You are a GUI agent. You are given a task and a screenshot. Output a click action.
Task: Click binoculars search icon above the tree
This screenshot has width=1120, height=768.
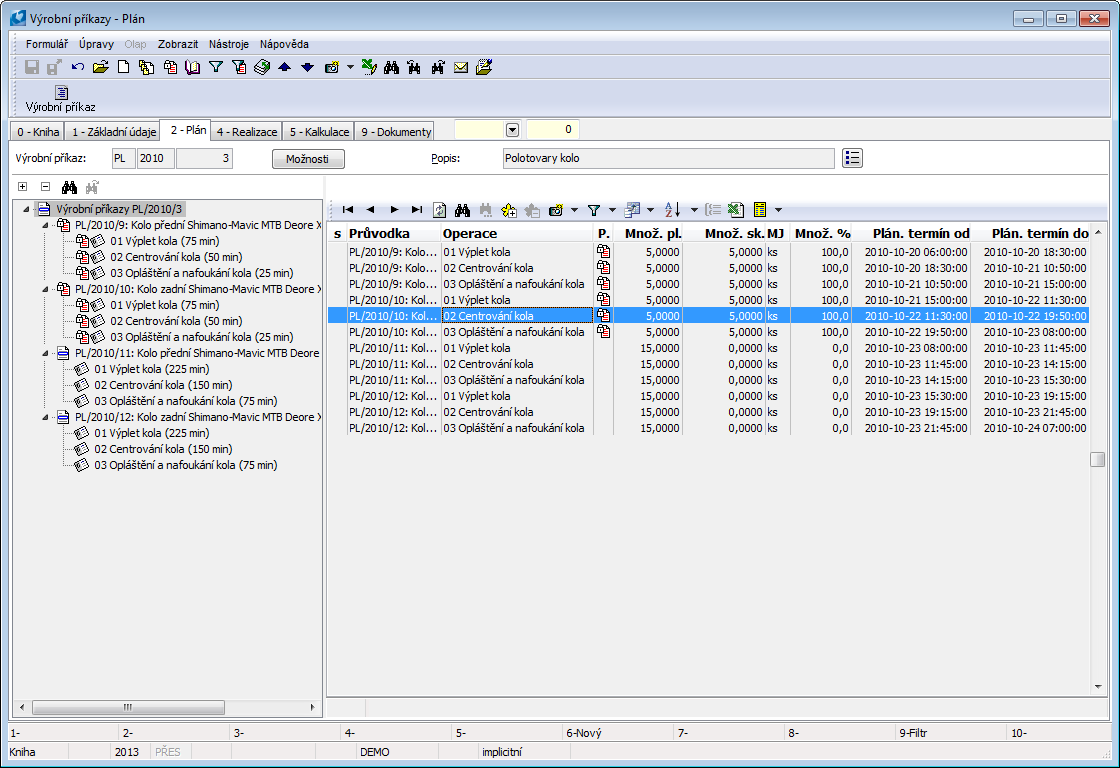70,187
